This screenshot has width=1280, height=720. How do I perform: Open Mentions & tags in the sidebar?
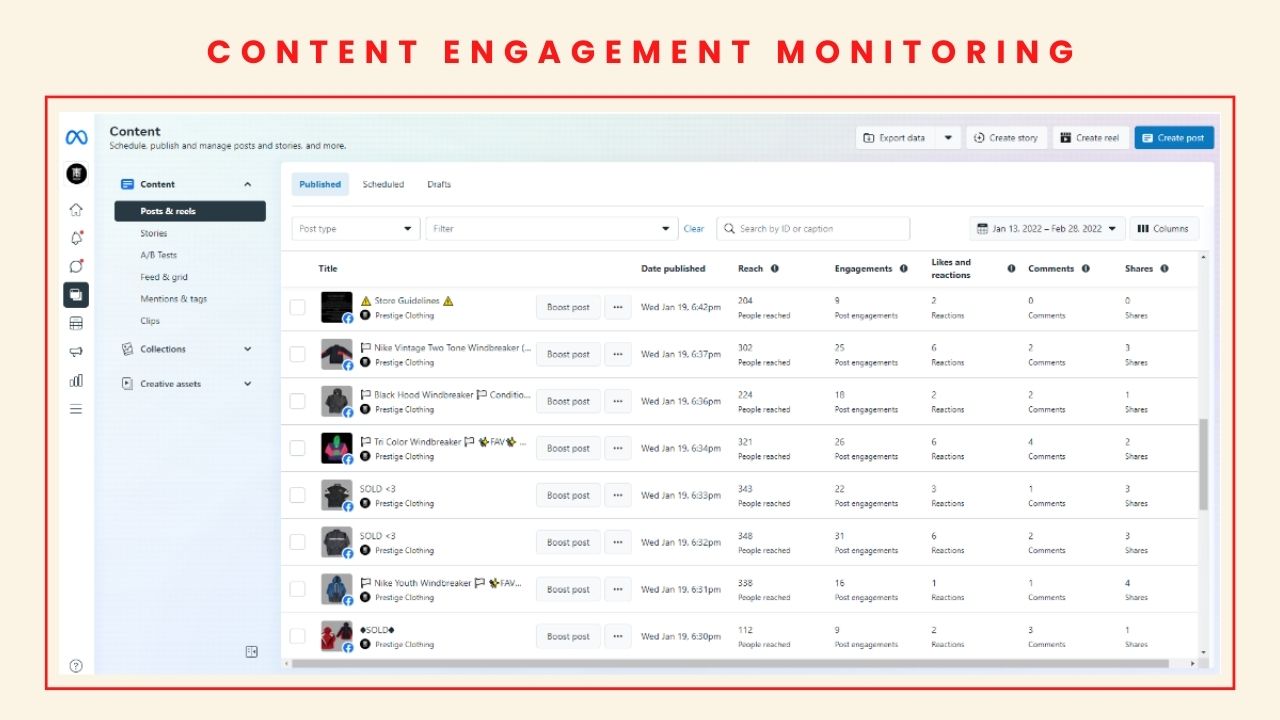[174, 299]
